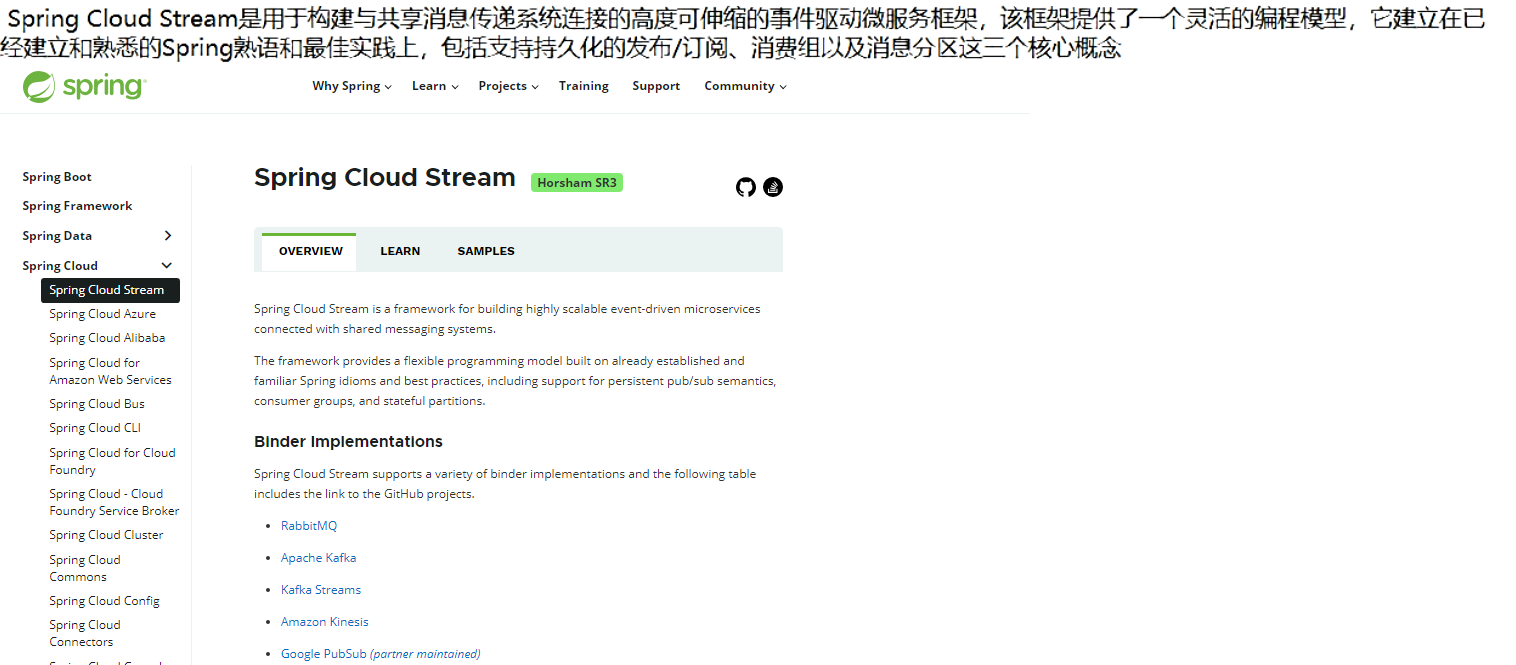This screenshot has width=1516, height=665.
Task: Open Spring Boot in sidebar
Action: (x=57, y=177)
